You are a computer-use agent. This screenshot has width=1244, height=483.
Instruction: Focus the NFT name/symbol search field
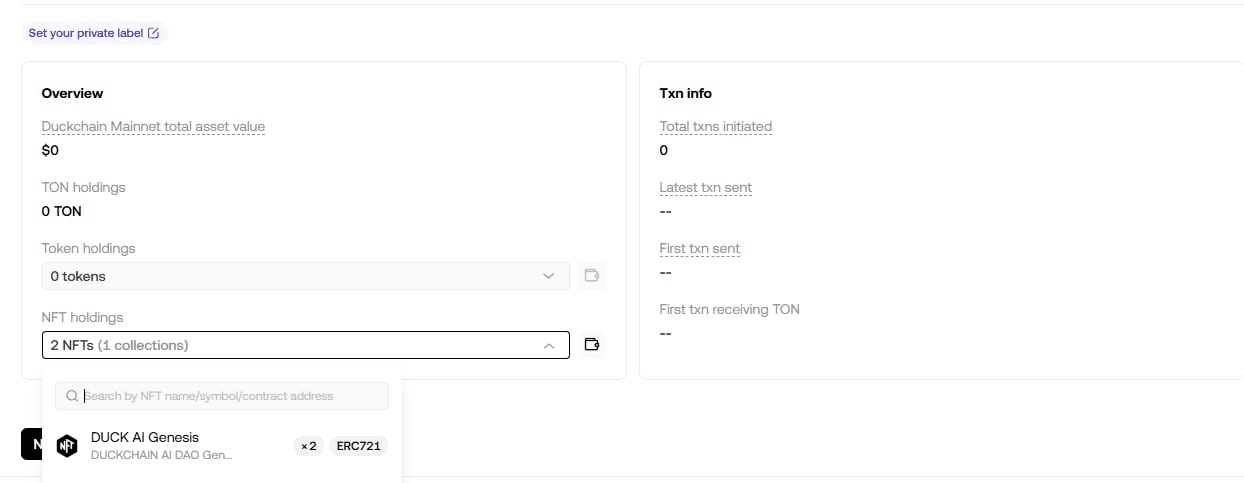click(x=222, y=396)
